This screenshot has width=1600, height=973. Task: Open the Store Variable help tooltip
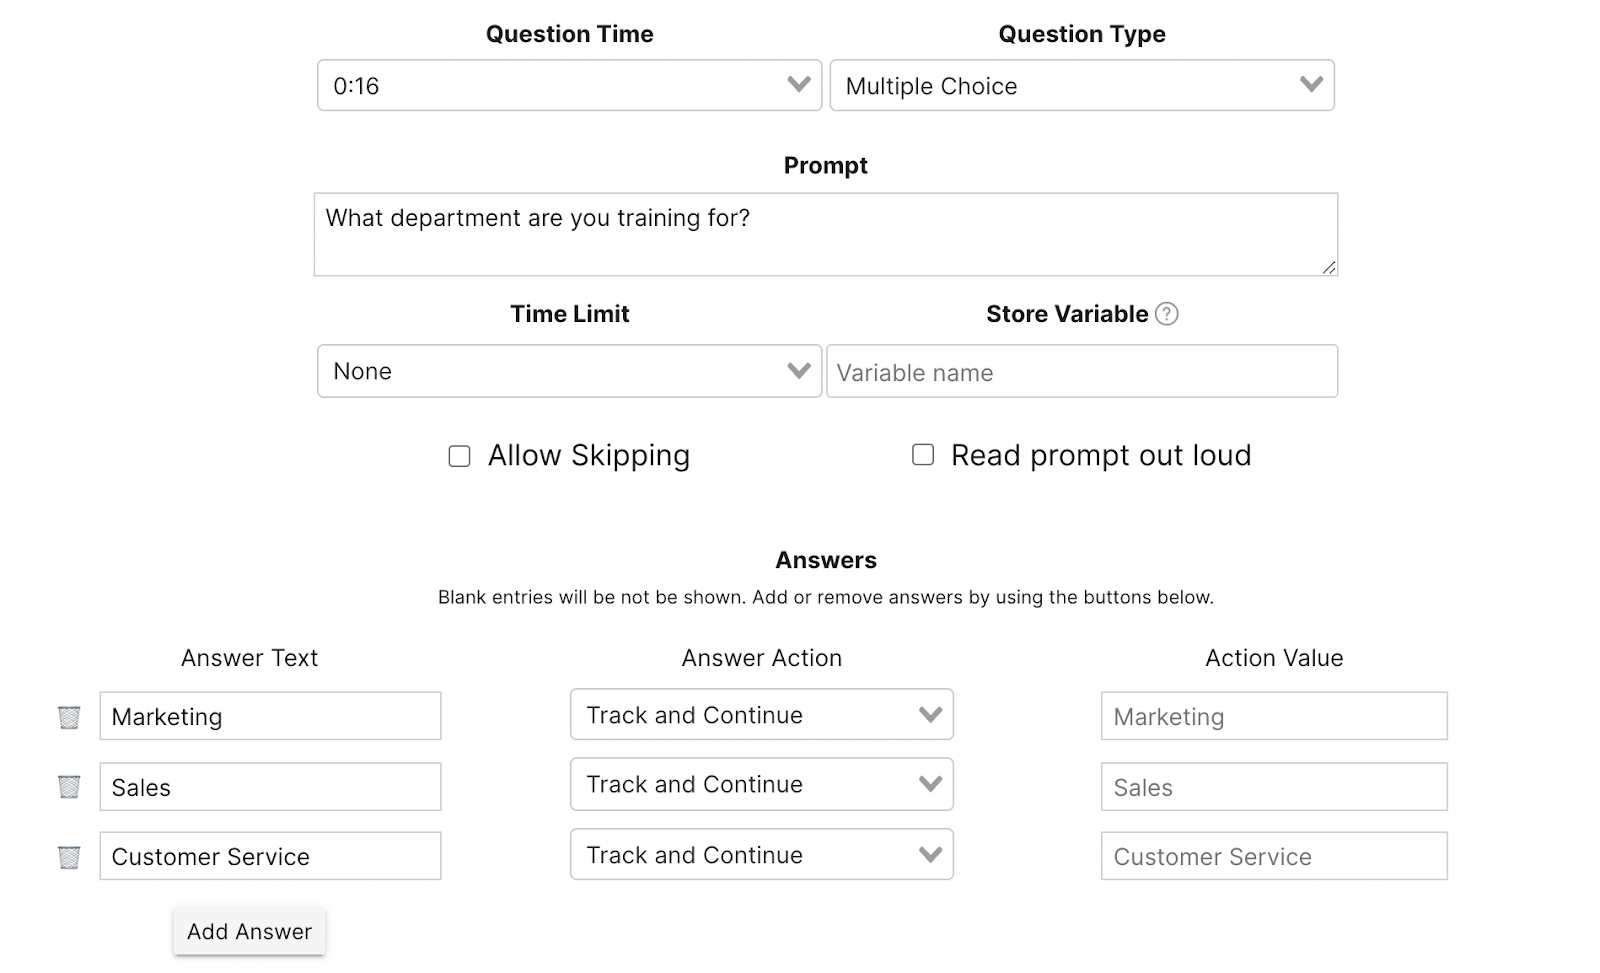[x=1166, y=313]
